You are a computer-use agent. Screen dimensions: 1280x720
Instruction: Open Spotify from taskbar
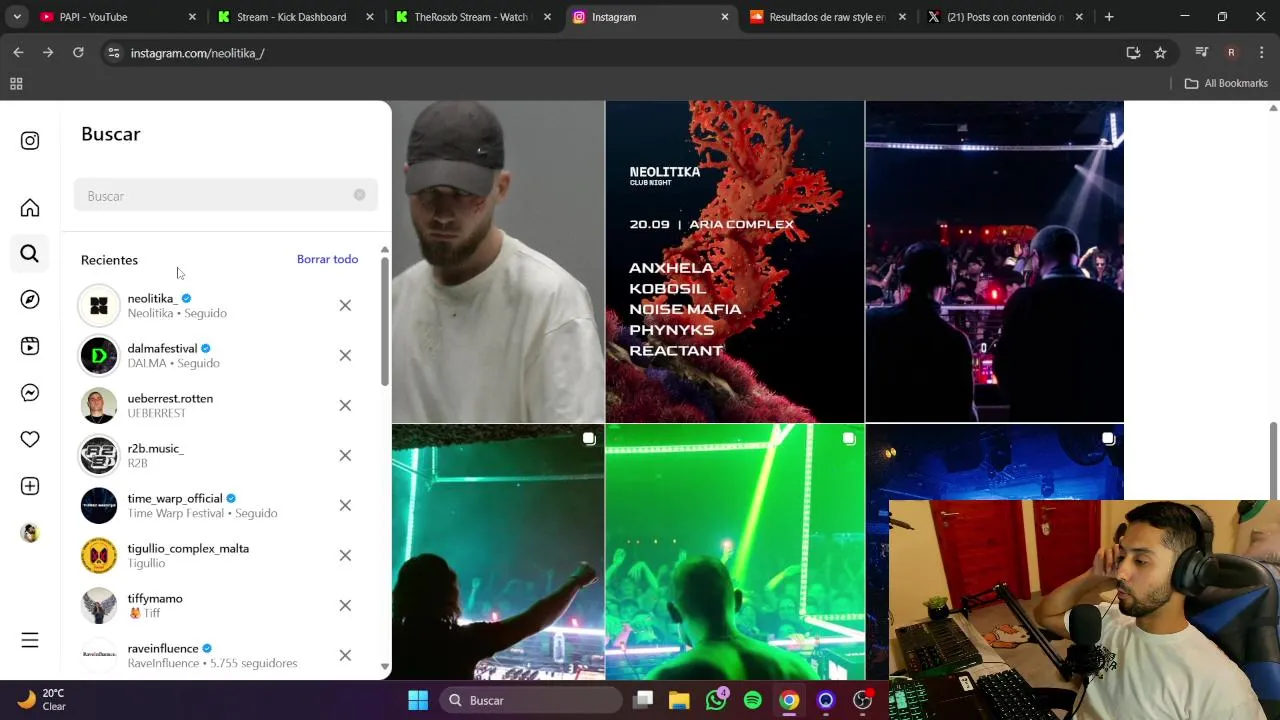point(753,700)
